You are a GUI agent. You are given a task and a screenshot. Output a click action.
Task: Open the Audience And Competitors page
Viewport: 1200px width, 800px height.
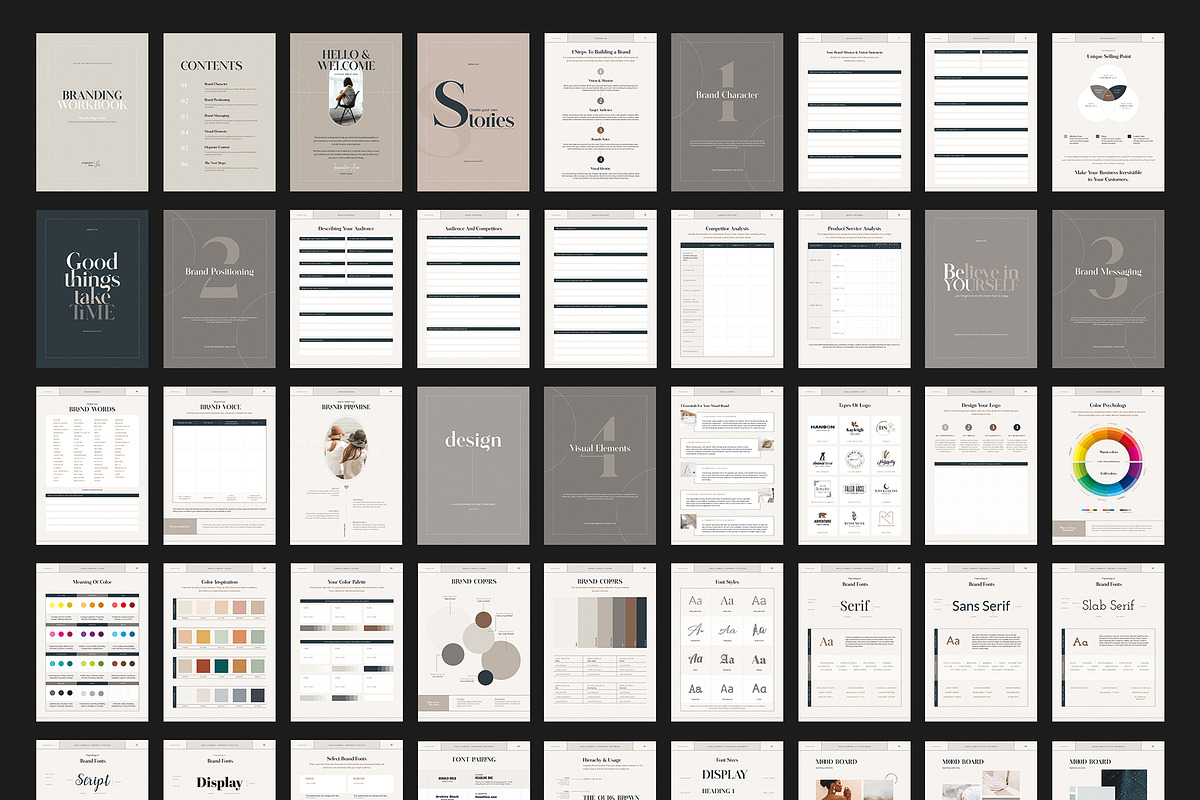point(473,288)
